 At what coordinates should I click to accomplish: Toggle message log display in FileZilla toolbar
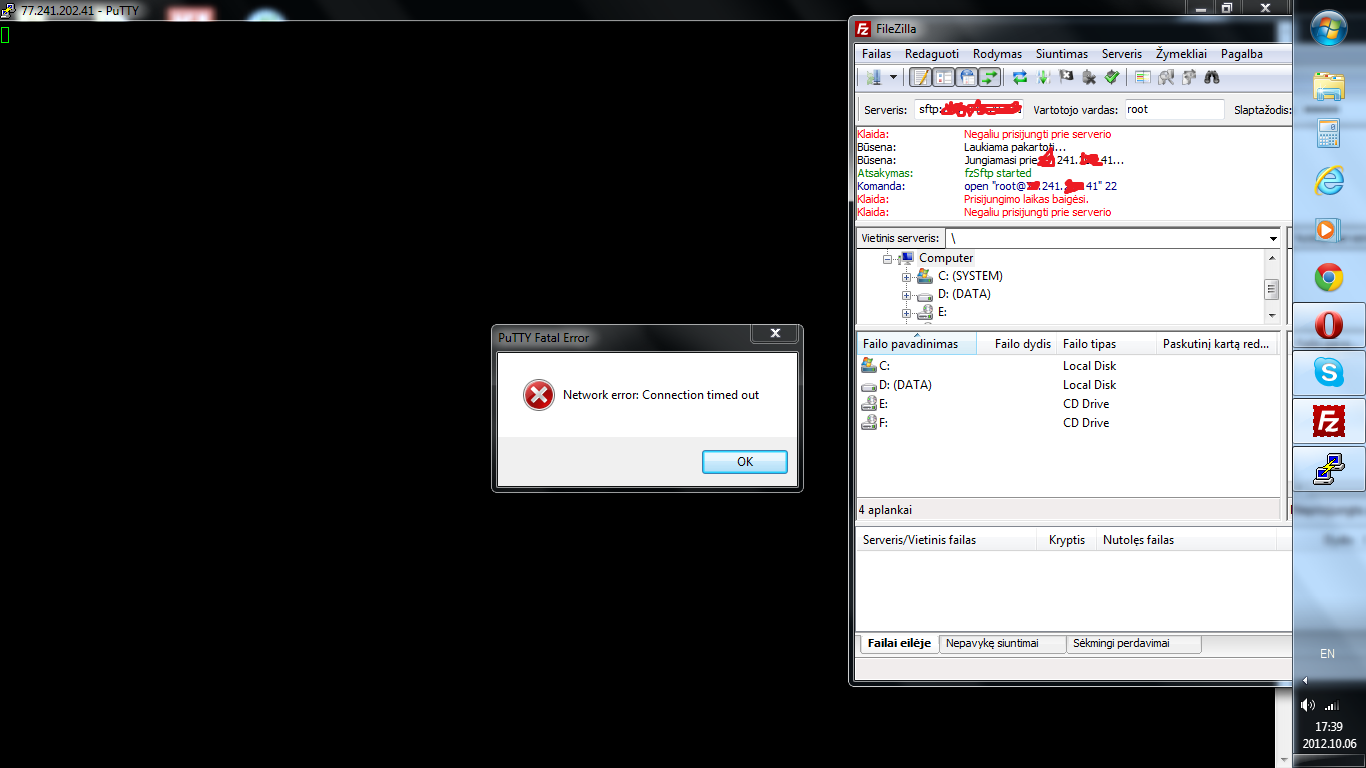[x=920, y=77]
